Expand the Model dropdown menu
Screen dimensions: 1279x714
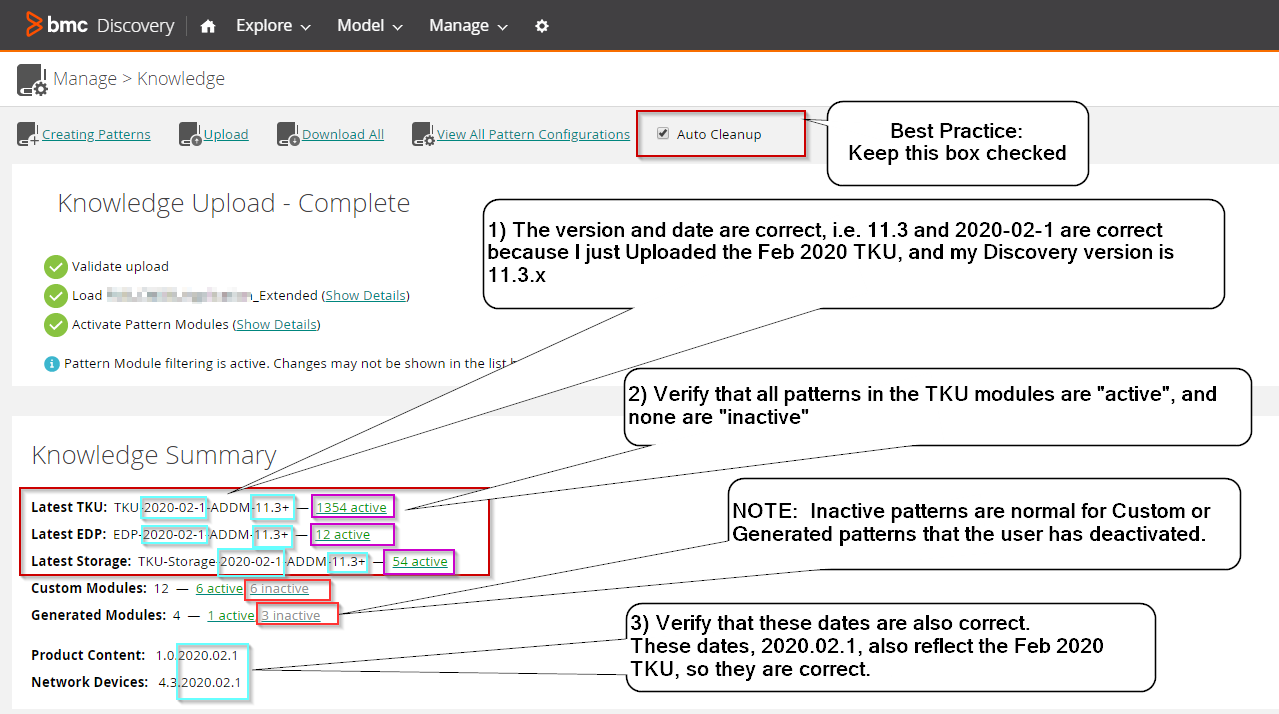point(370,26)
